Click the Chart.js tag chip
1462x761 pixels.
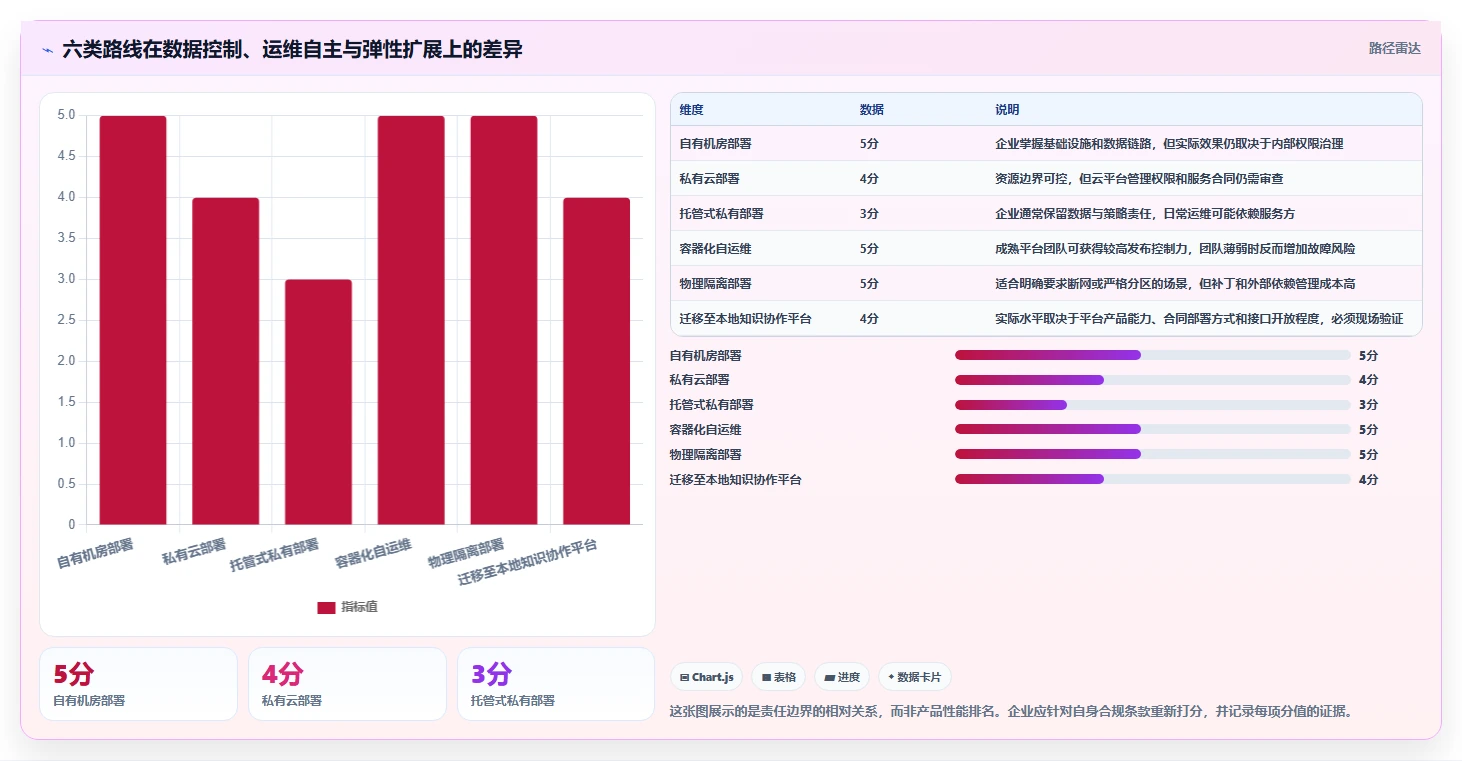pos(706,677)
